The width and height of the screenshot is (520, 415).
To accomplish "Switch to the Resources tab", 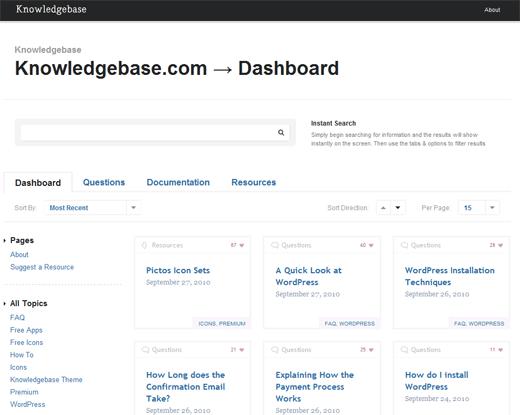I will coord(254,182).
